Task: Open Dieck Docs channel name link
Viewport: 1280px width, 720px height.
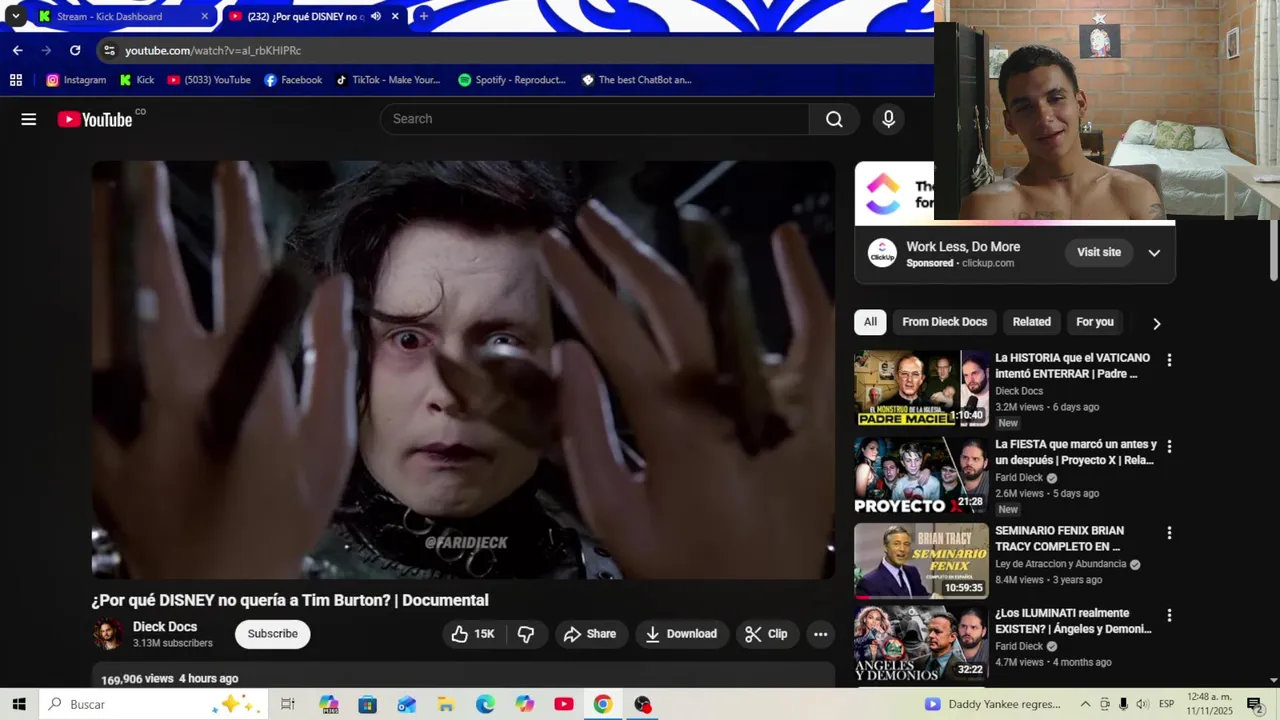Action: [x=165, y=627]
